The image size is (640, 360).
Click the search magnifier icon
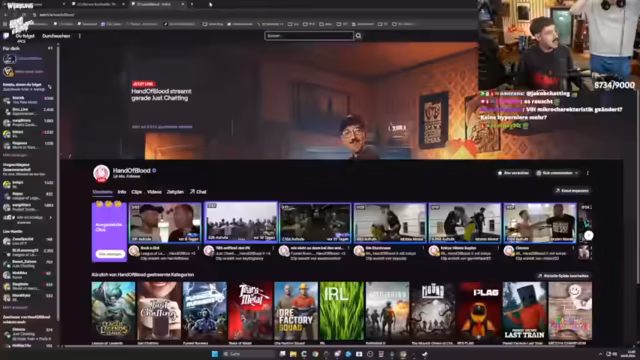click(358, 36)
